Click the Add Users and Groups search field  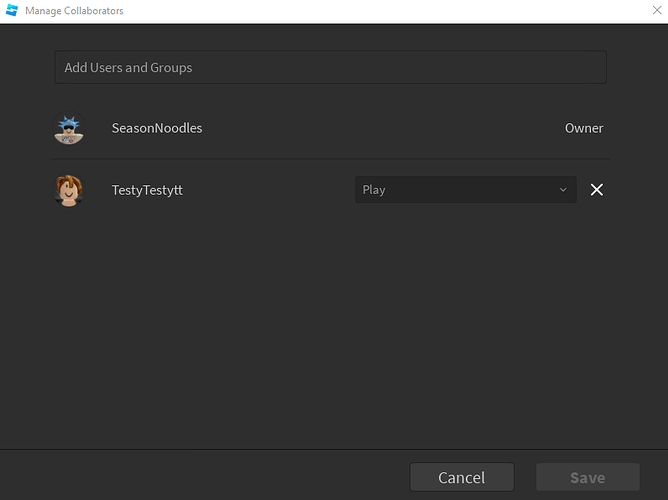tap(330, 67)
